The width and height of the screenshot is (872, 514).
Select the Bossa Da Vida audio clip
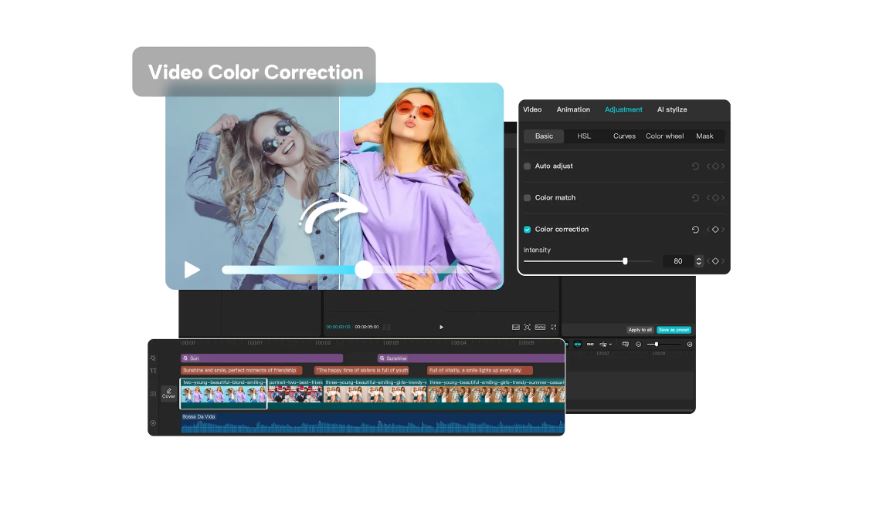(x=373, y=423)
